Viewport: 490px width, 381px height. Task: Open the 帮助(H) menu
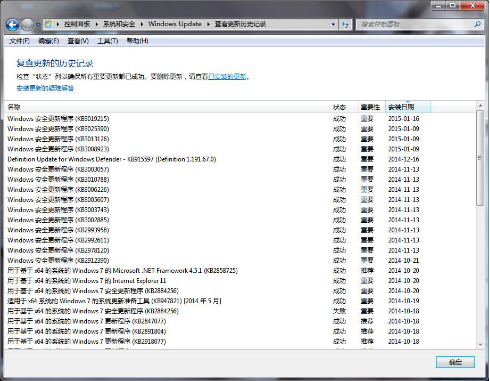pos(137,41)
